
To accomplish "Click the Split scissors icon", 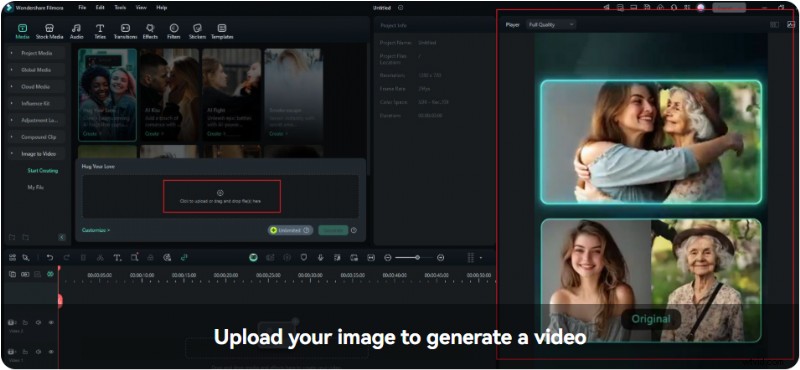I will pos(100,258).
